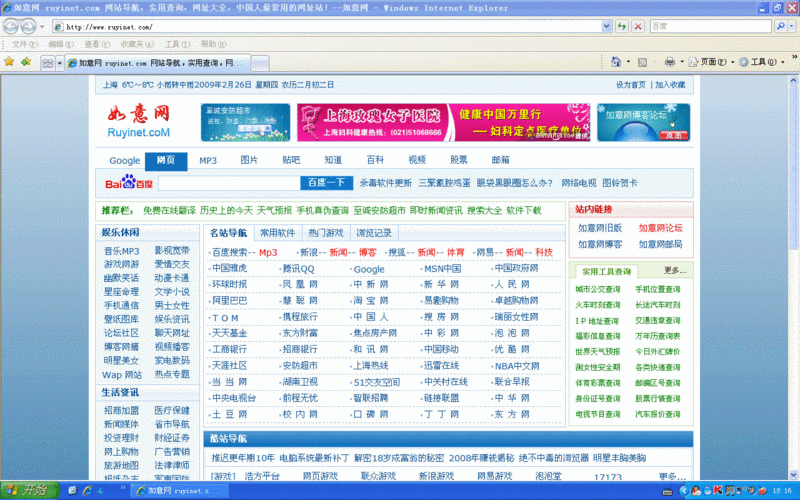Click the Refresh page icon
The height and width of the screenshot is (500, 800).
pyautogui.click(x=621, y=26)
